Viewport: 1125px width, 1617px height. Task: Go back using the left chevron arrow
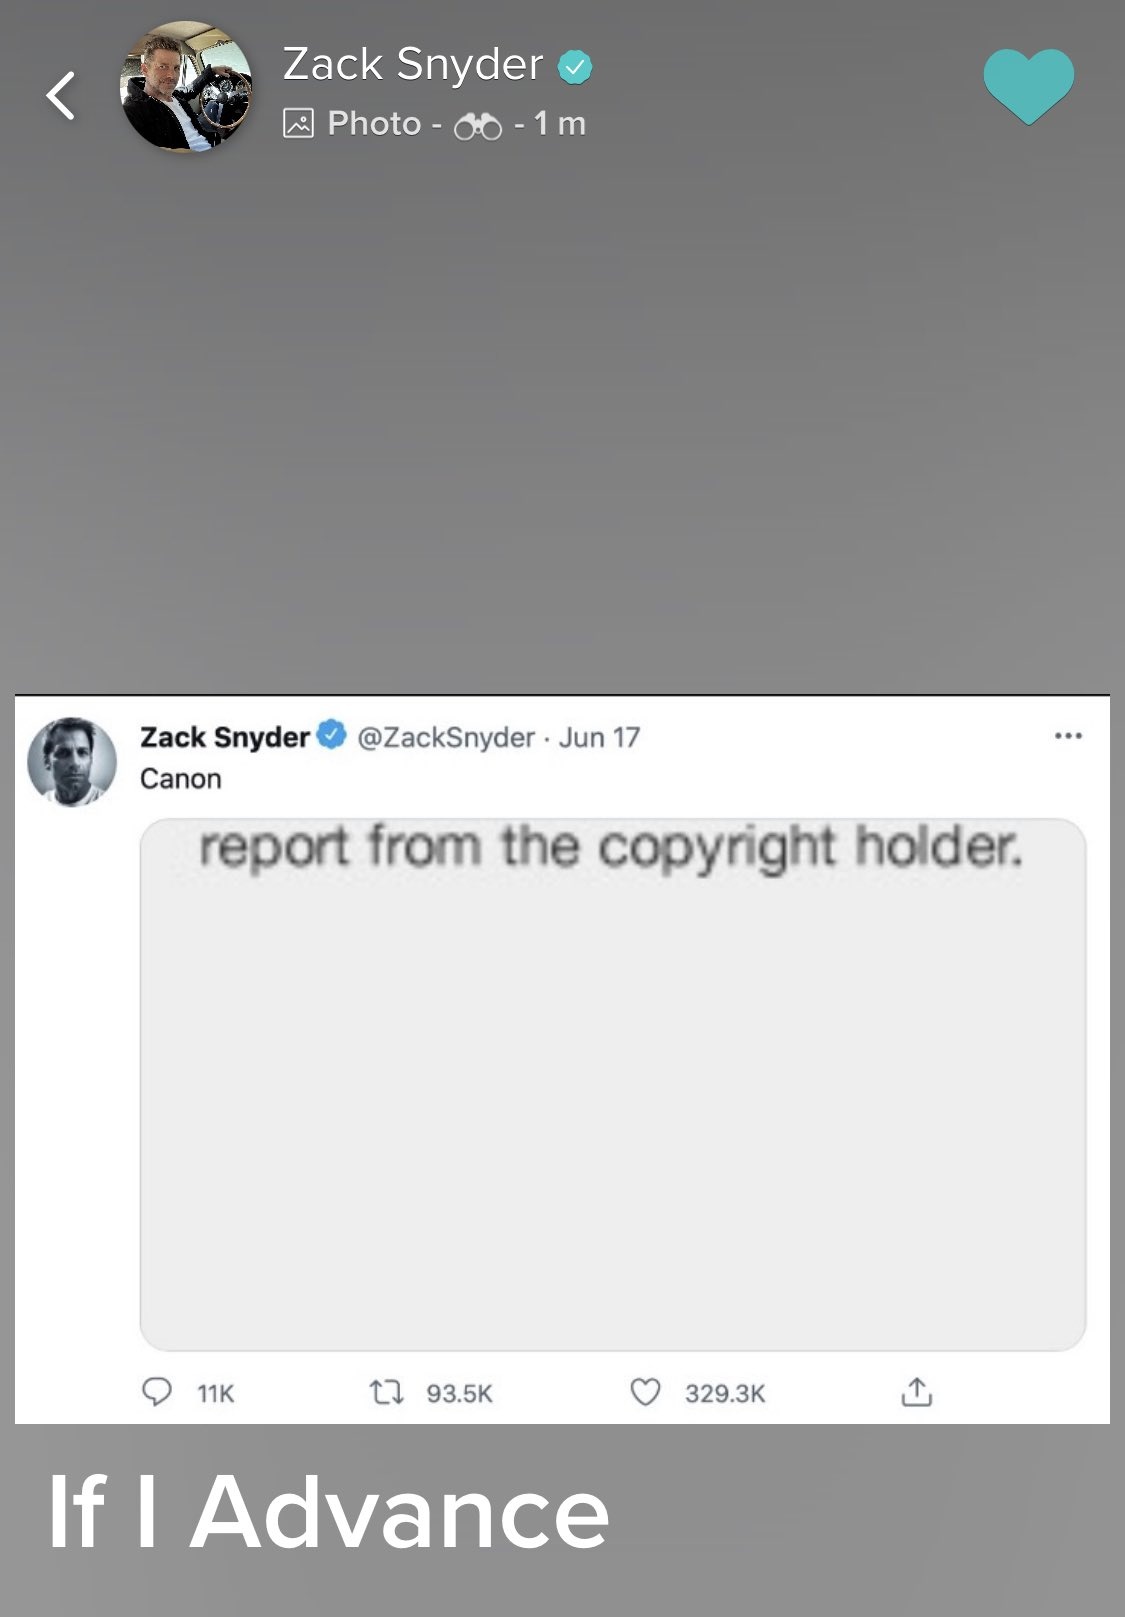(61, 96)
